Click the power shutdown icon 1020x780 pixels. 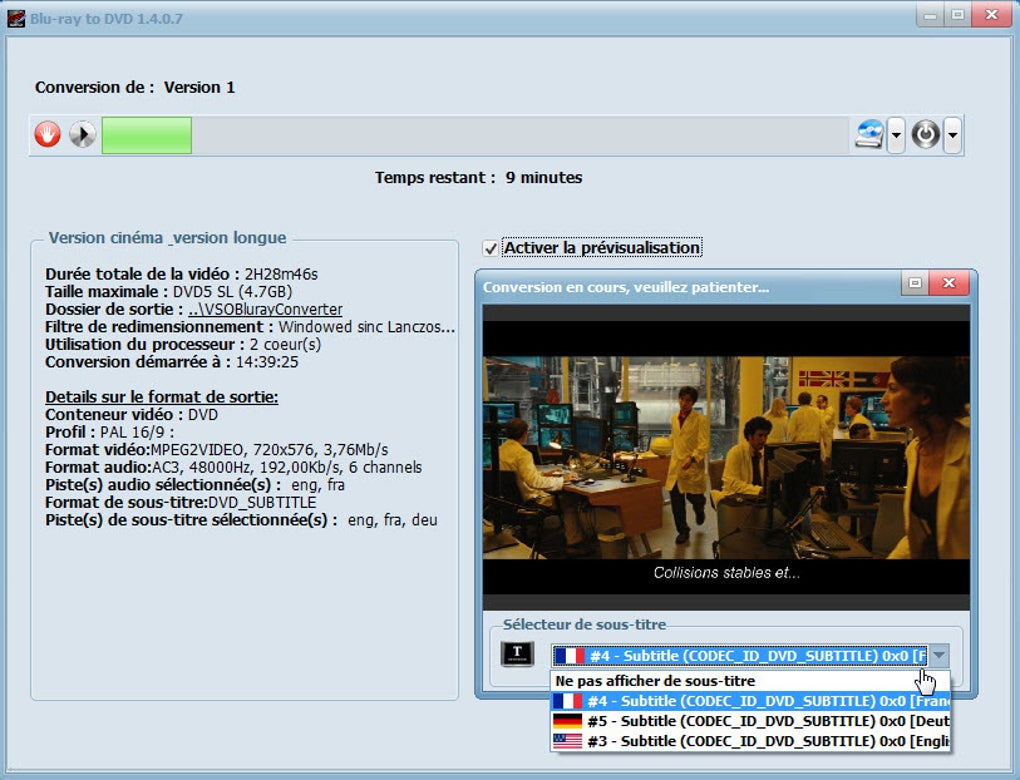click(x=926, y=135)
